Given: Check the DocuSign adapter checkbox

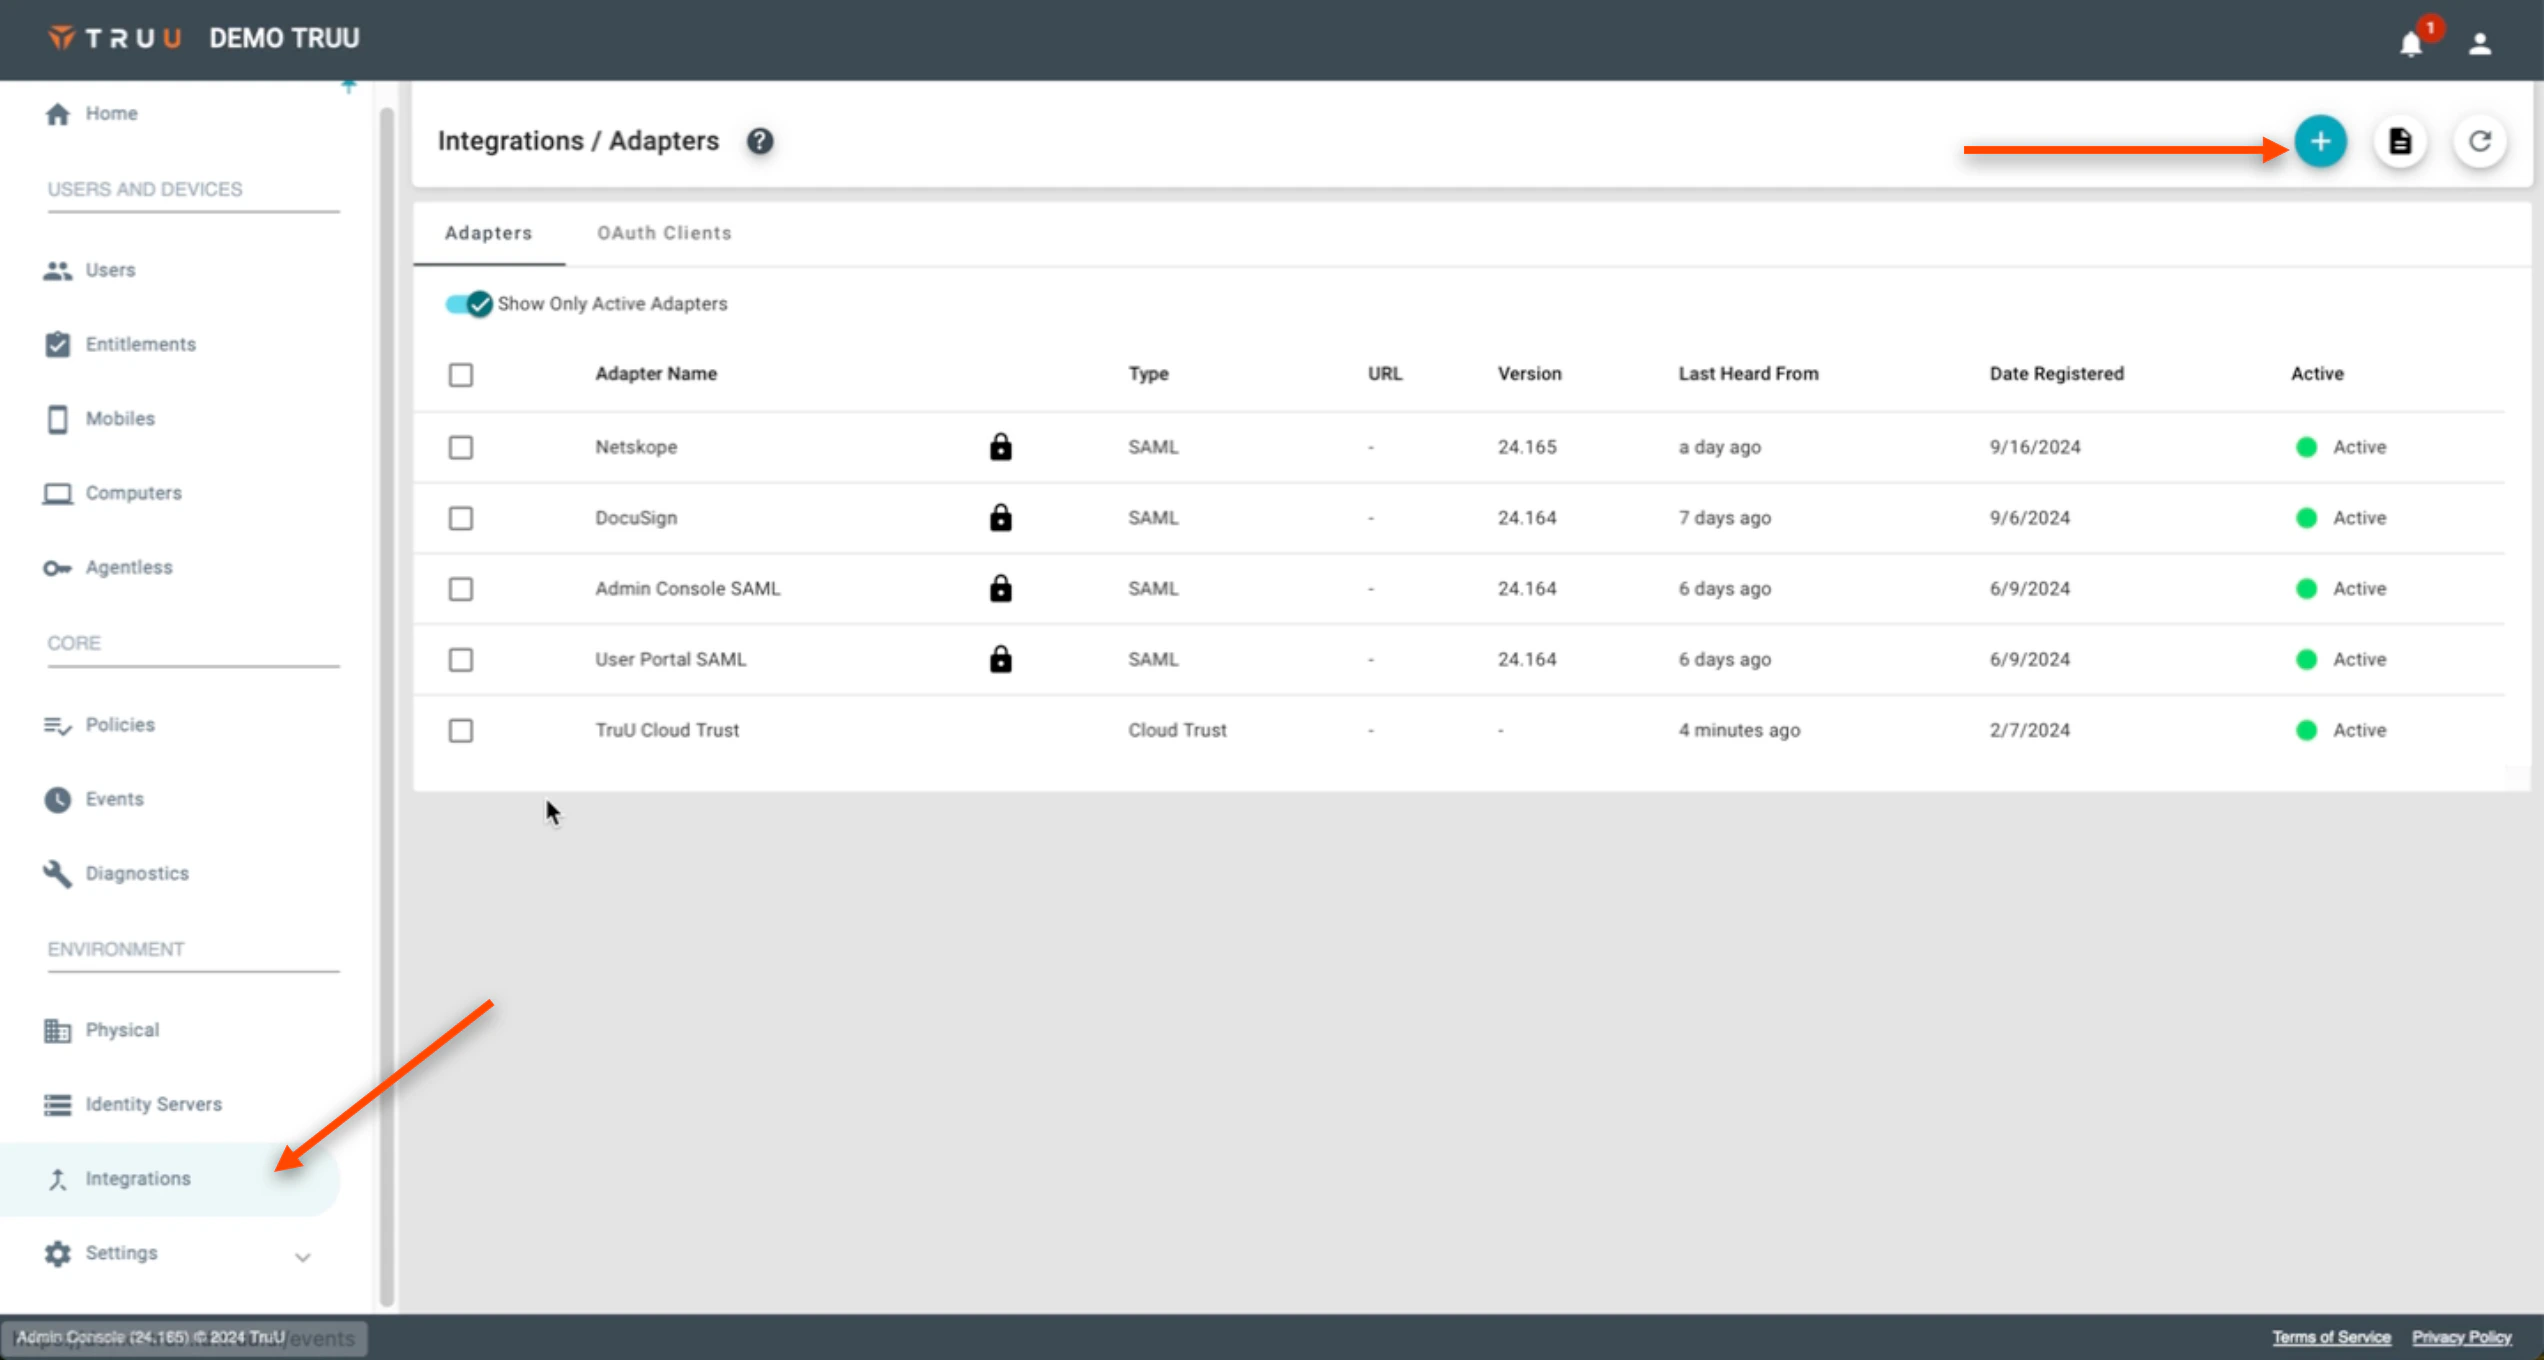Looking at the screenshot, I should pyautogui.click(x=460, y=518).
